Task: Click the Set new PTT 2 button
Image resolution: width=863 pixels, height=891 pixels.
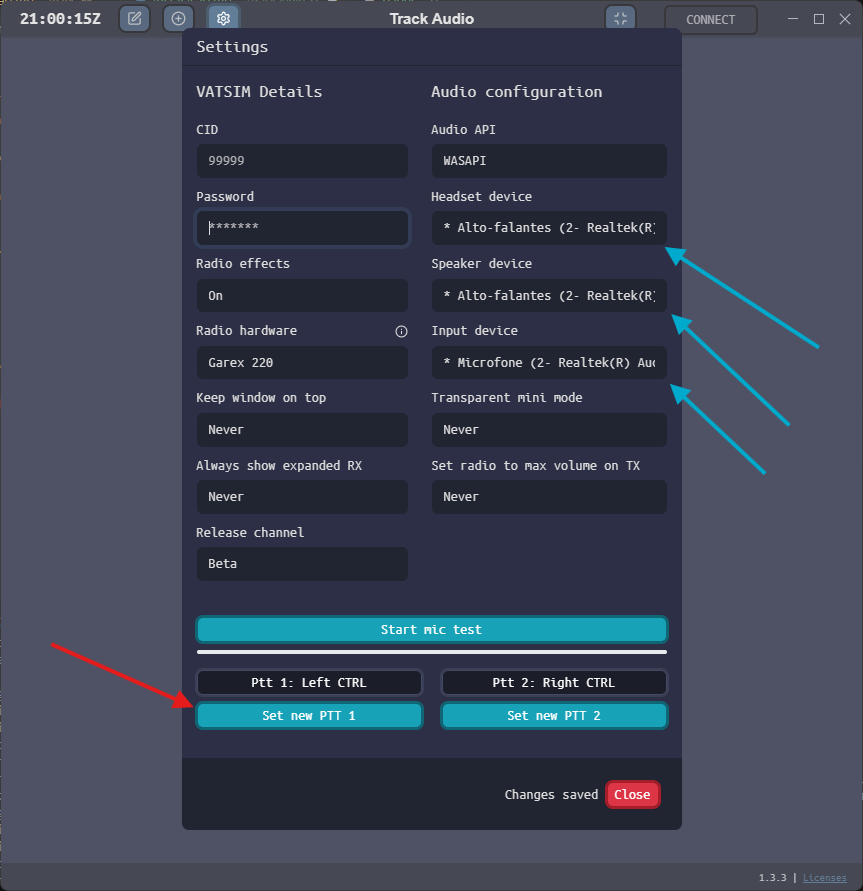Action: pos(553,716)
